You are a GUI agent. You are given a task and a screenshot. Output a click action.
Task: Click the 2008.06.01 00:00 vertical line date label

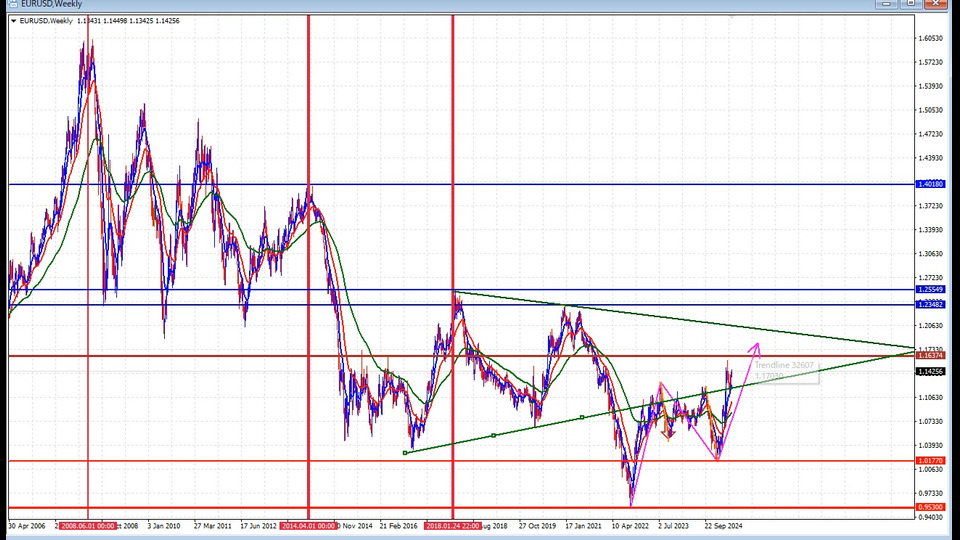tap(88, 526)
